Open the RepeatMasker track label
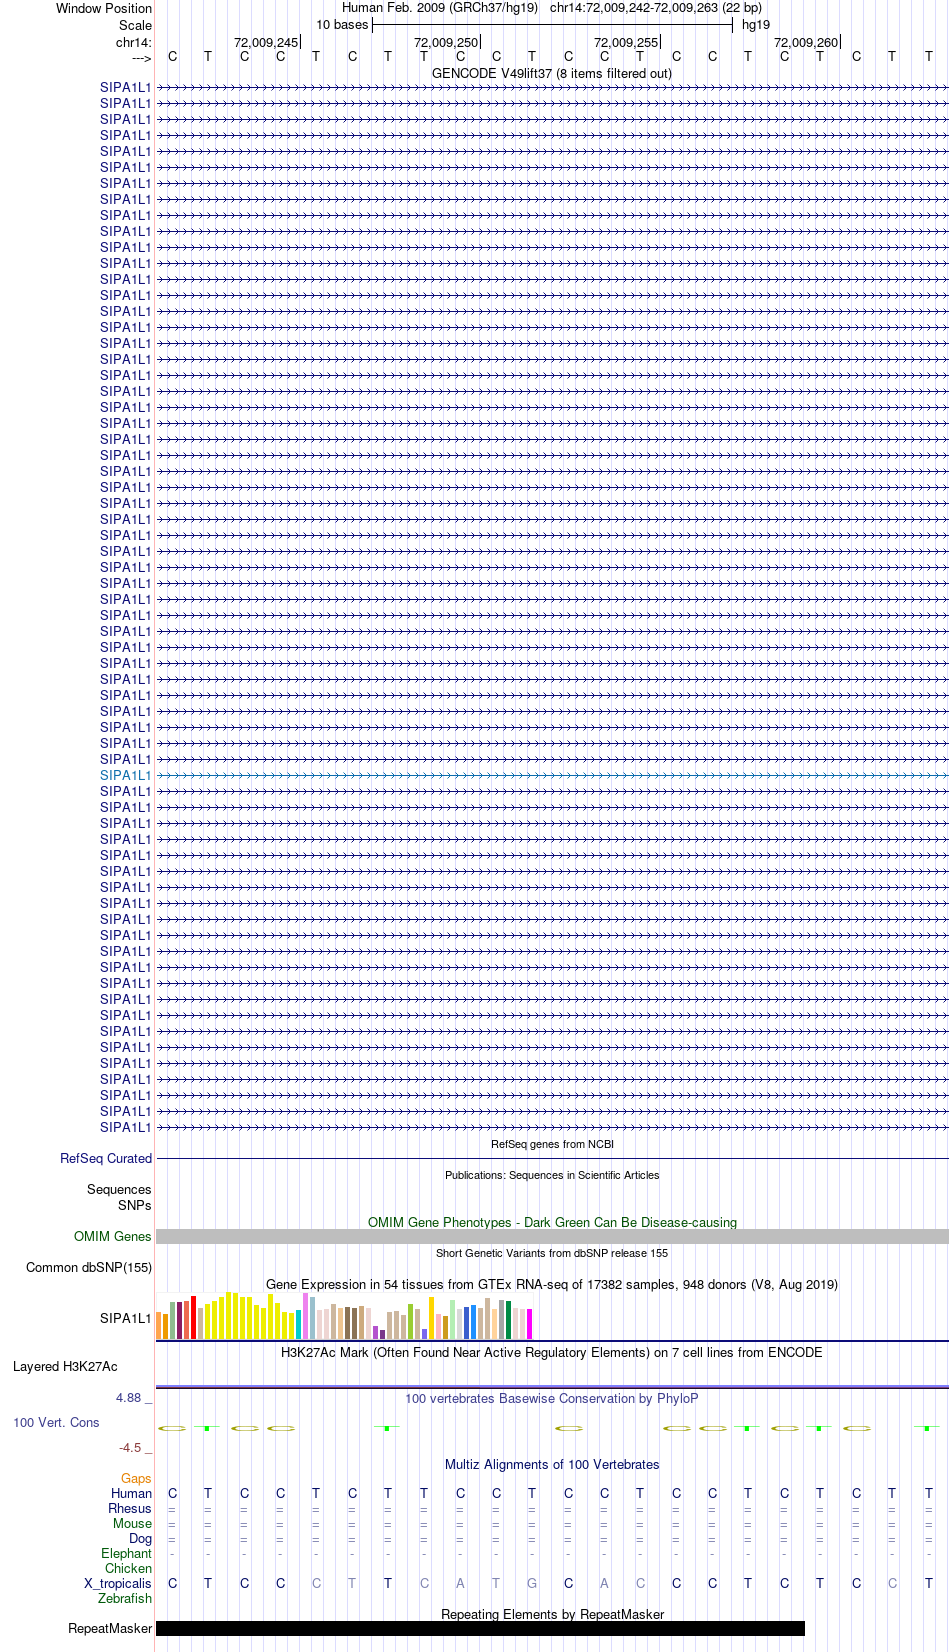 [x=110, y=1628]
